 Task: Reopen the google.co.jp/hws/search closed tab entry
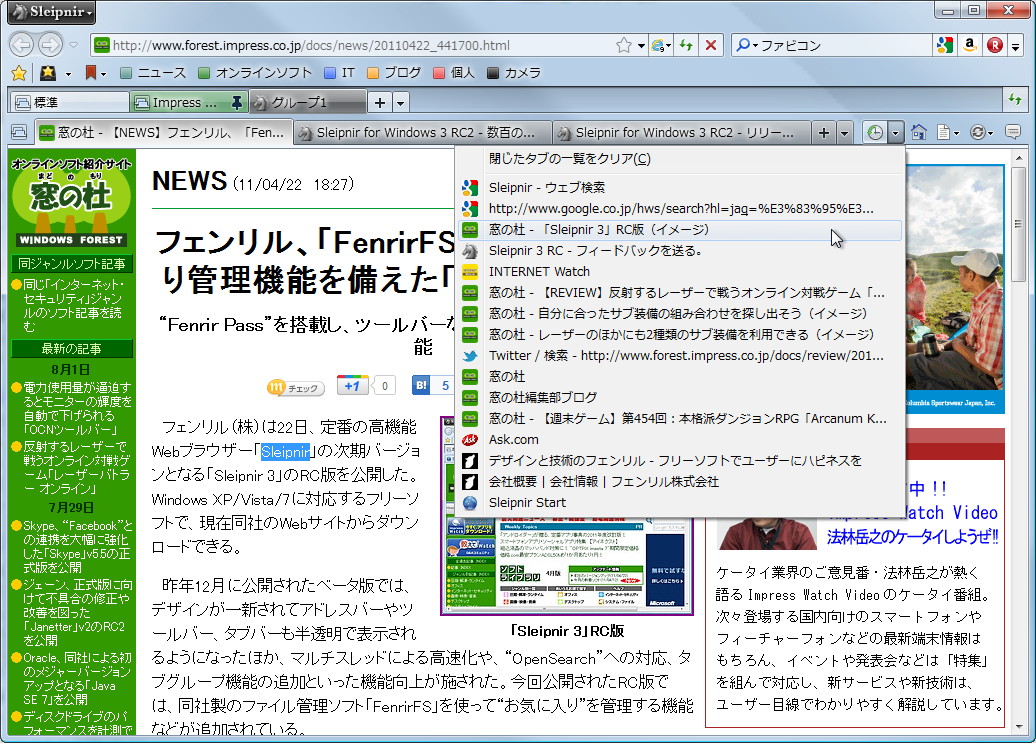tap(679, 209)
